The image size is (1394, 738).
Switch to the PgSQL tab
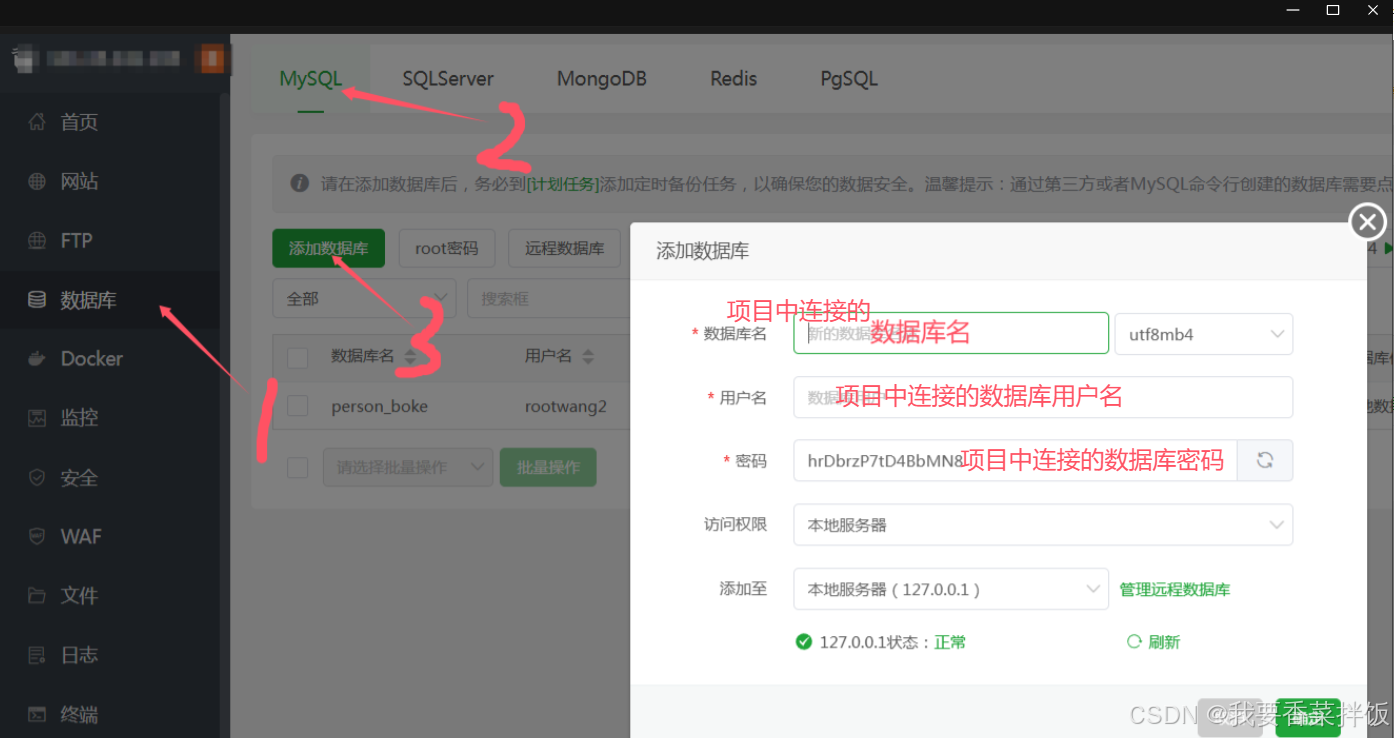[849, 79]
